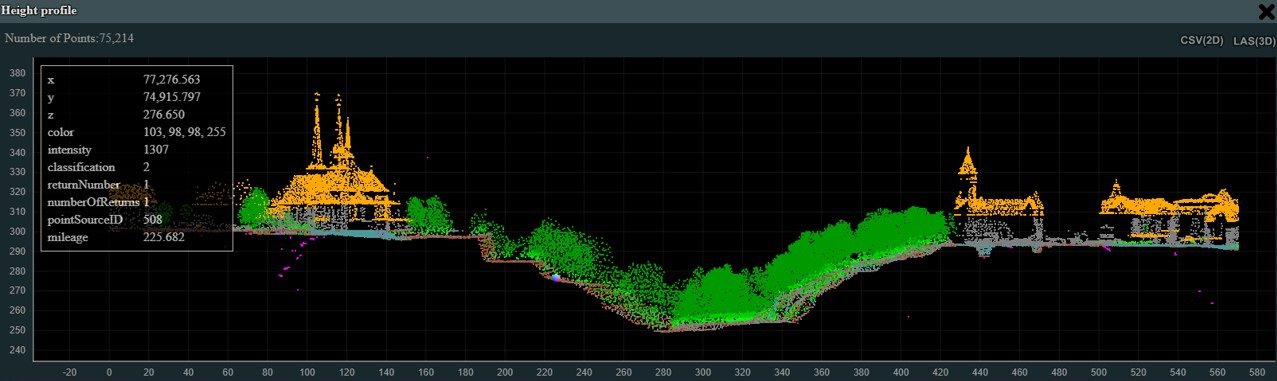1277x381 pixels.
Task: Click the intensity value 1307
Action: [155, 149]
